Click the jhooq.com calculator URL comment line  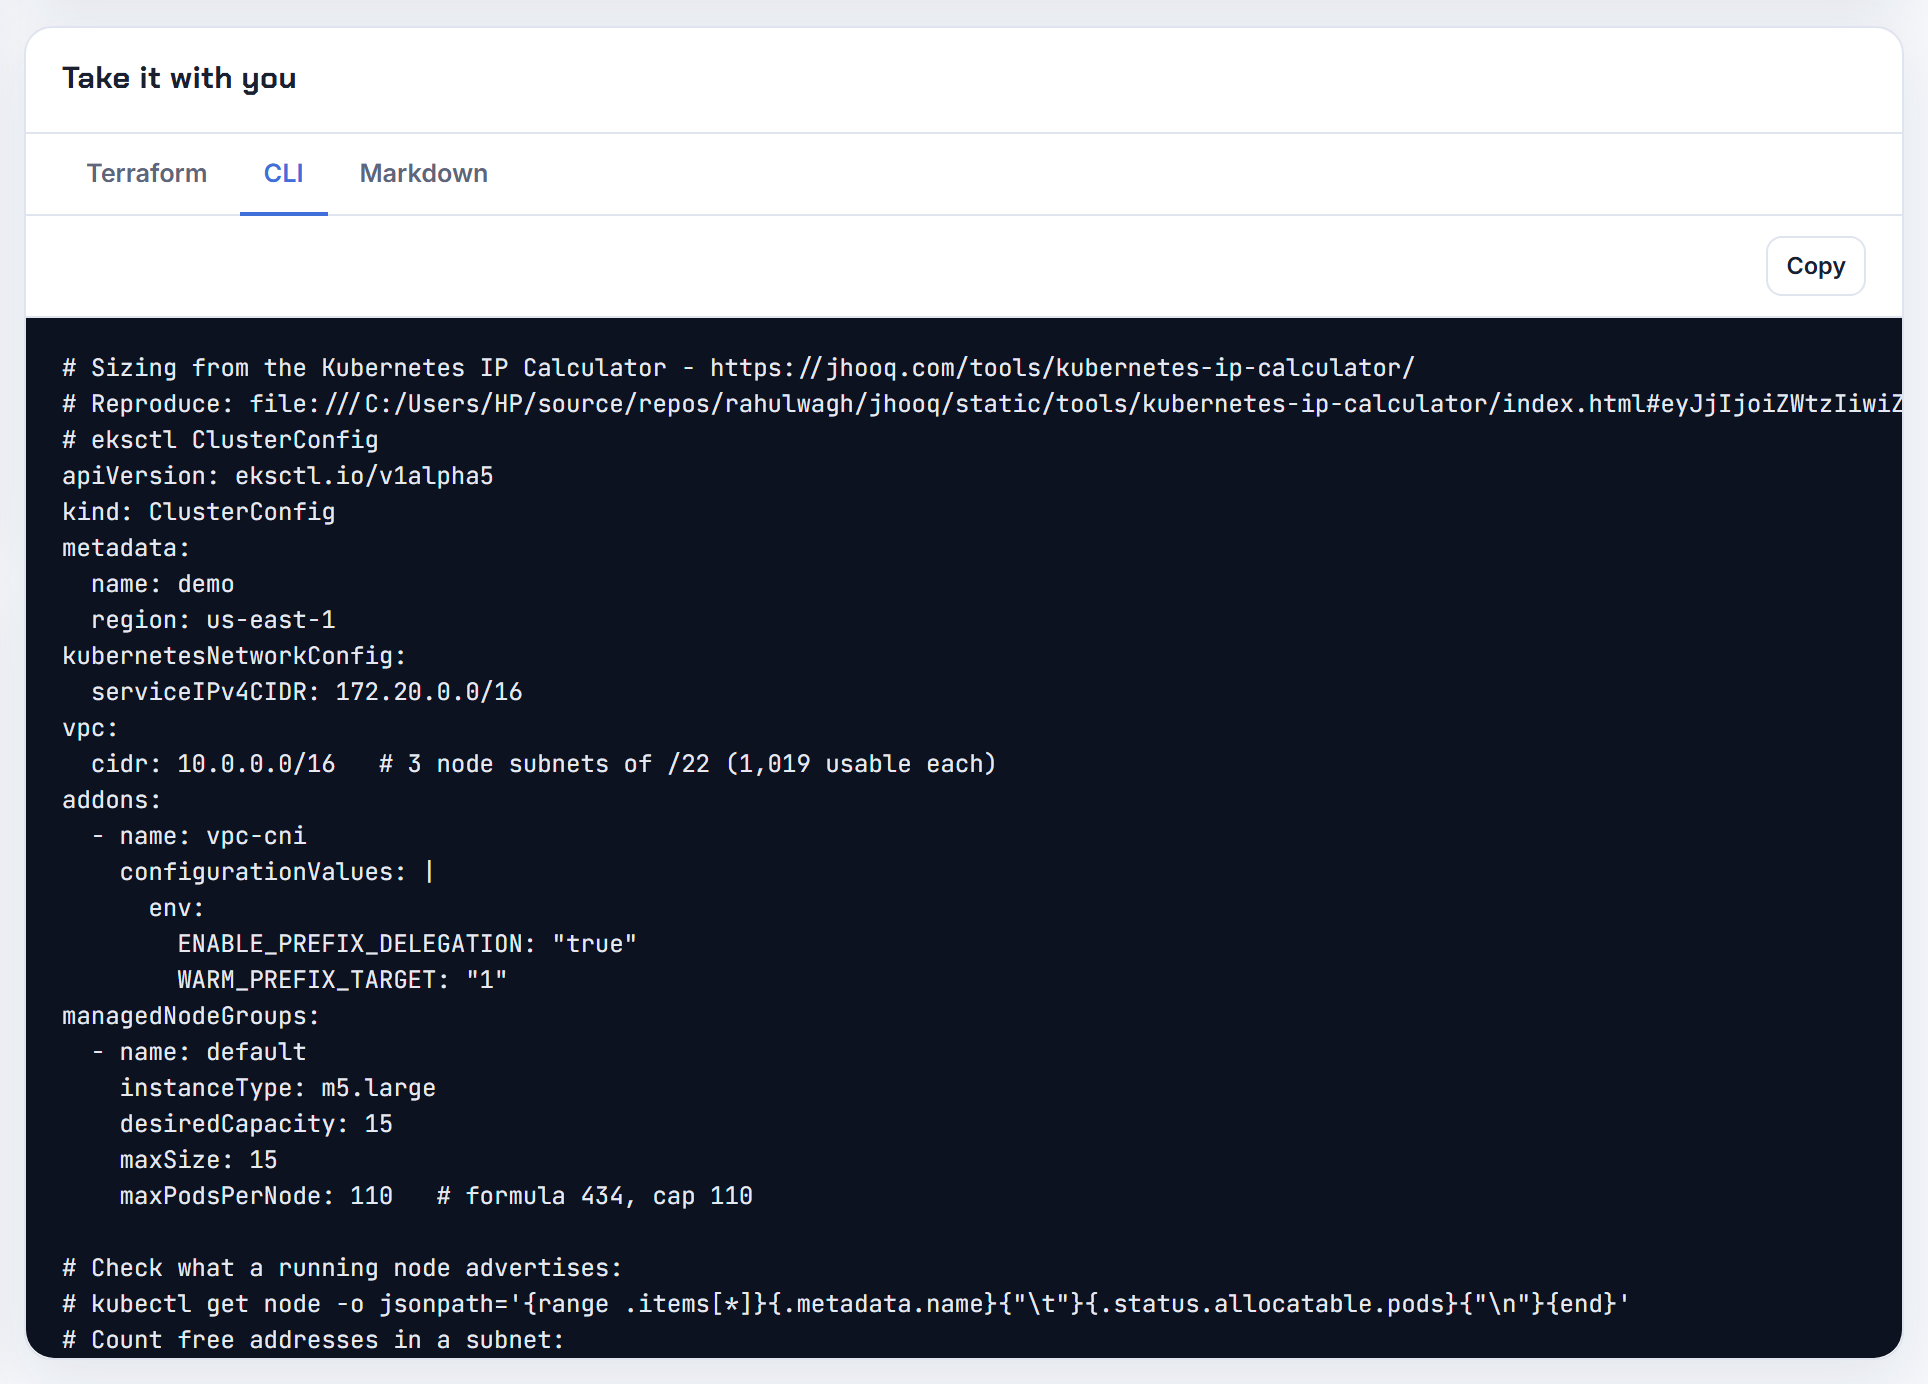738,368
